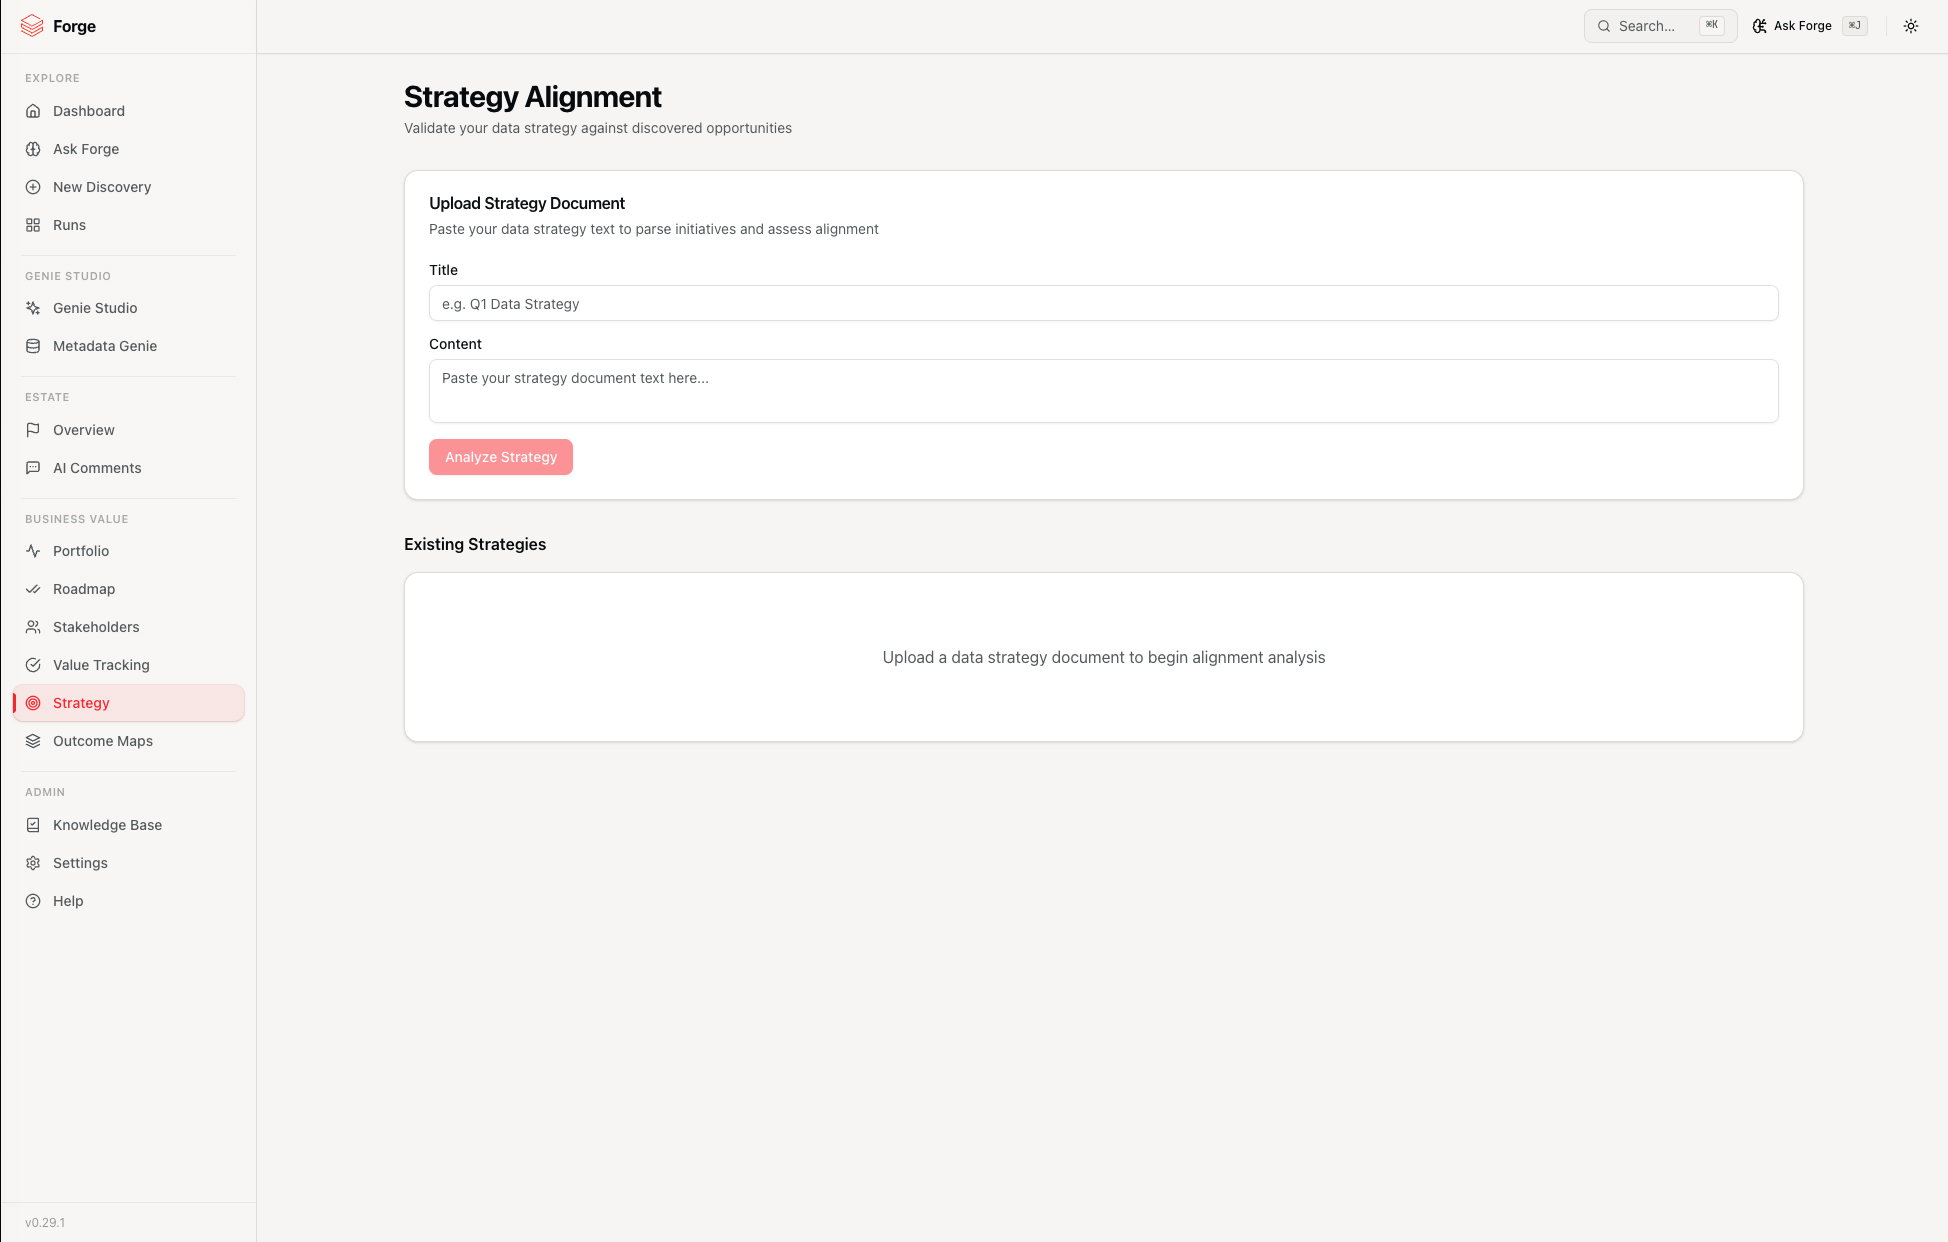
Task: Click the Analyze Strategy button
Action: tap(501, 457)
